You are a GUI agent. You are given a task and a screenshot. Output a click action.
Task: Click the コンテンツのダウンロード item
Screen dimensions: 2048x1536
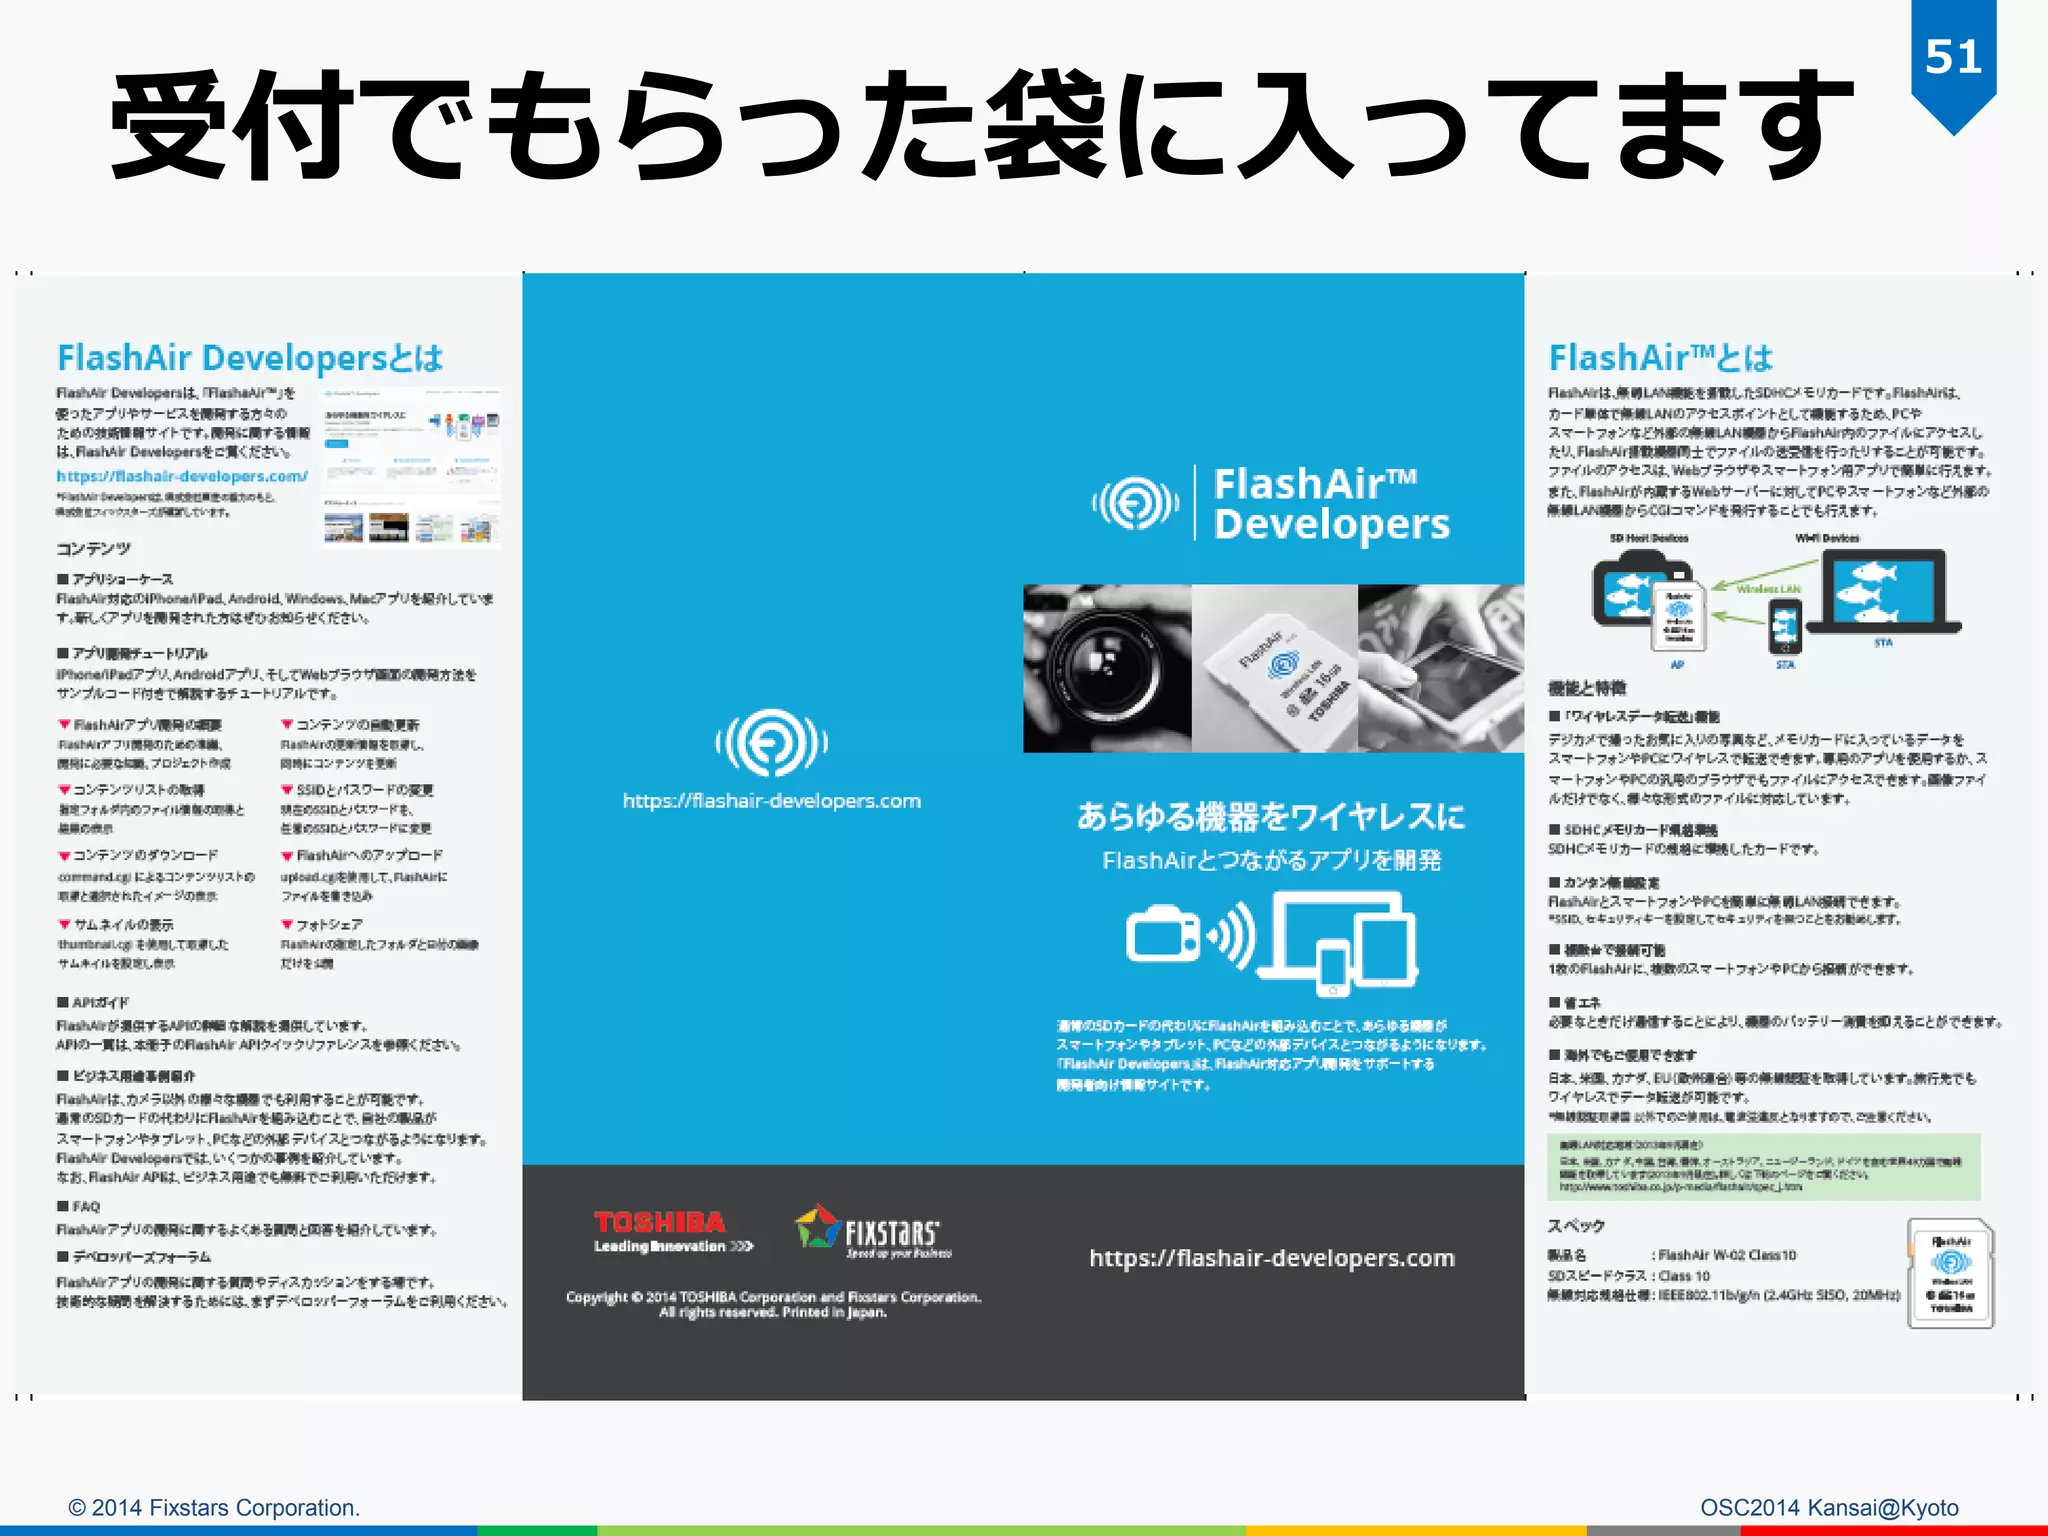click(138, 855)
